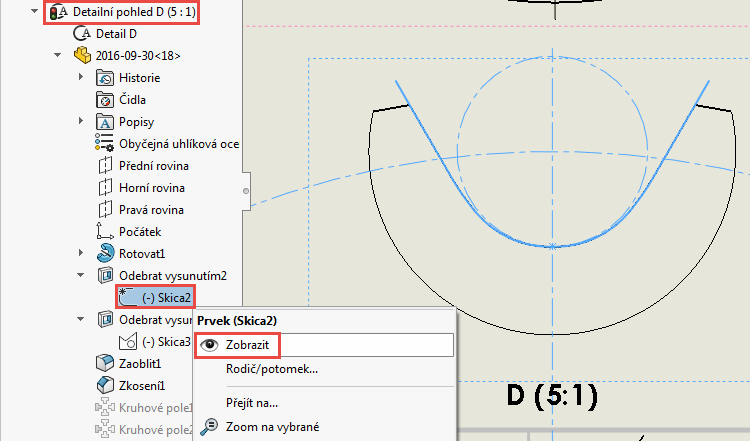Select the Obyčejná uhlíková ocel material label
This screenshot has height=441, width=750.
coord(179,144)
